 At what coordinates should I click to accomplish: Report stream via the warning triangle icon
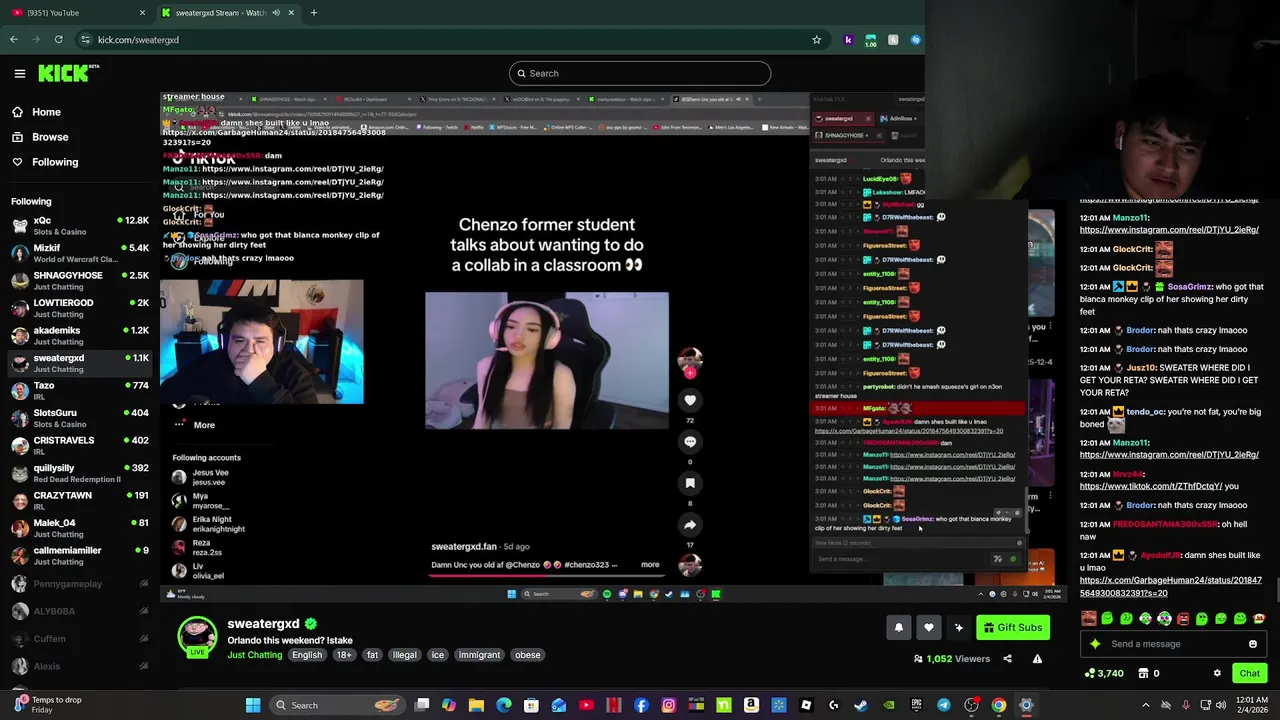tap(1037, 659)
